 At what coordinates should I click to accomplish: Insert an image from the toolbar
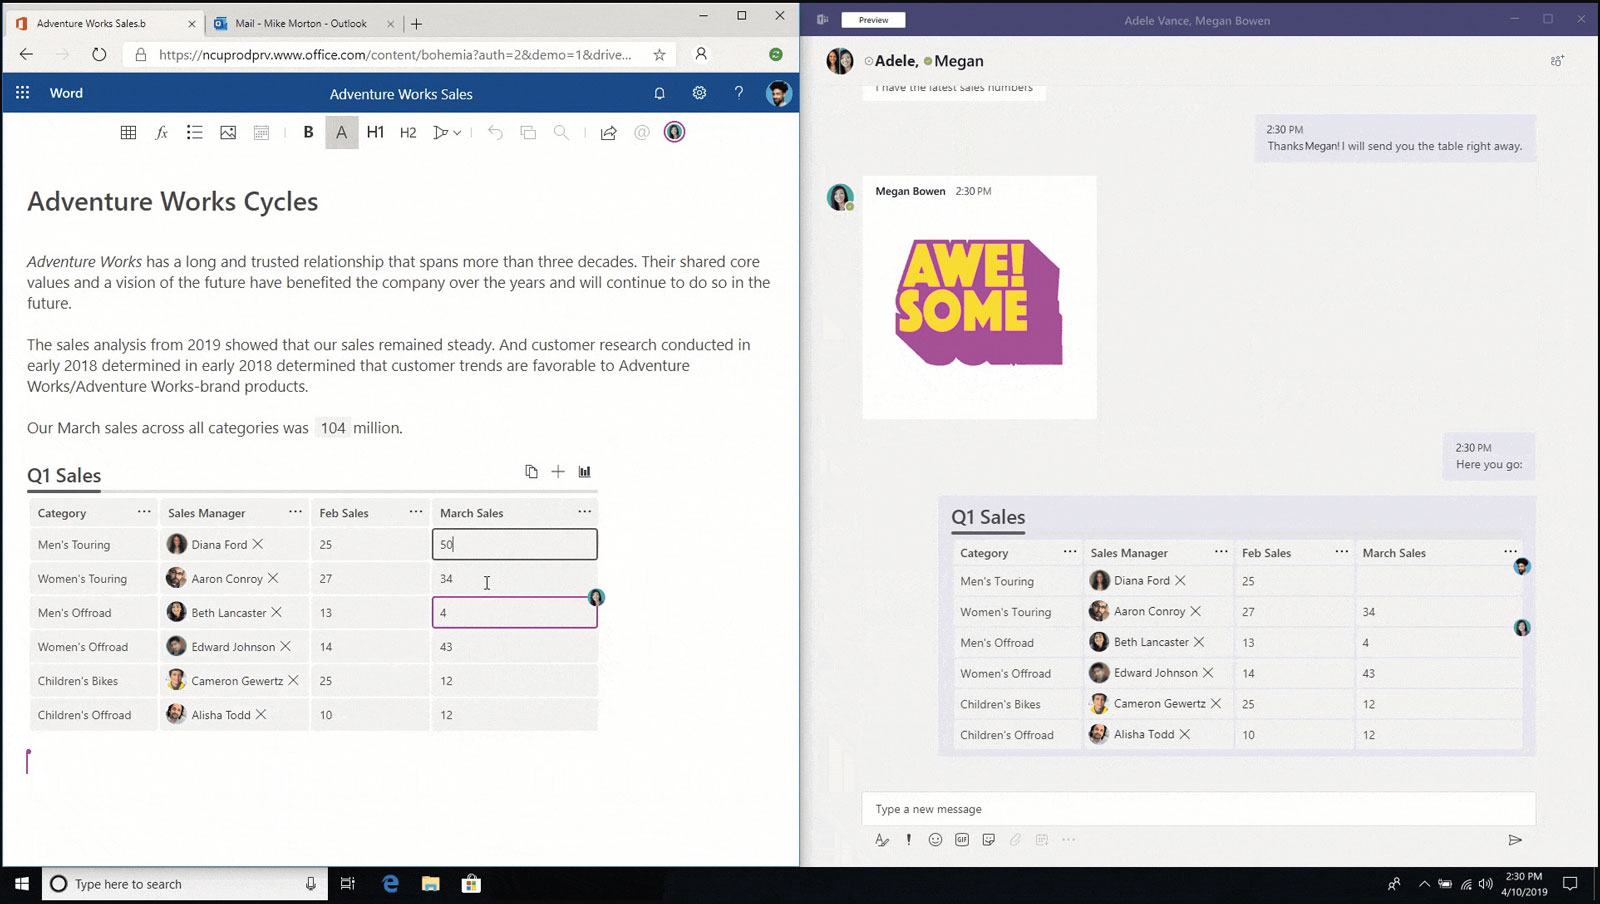tap(228, 132)
